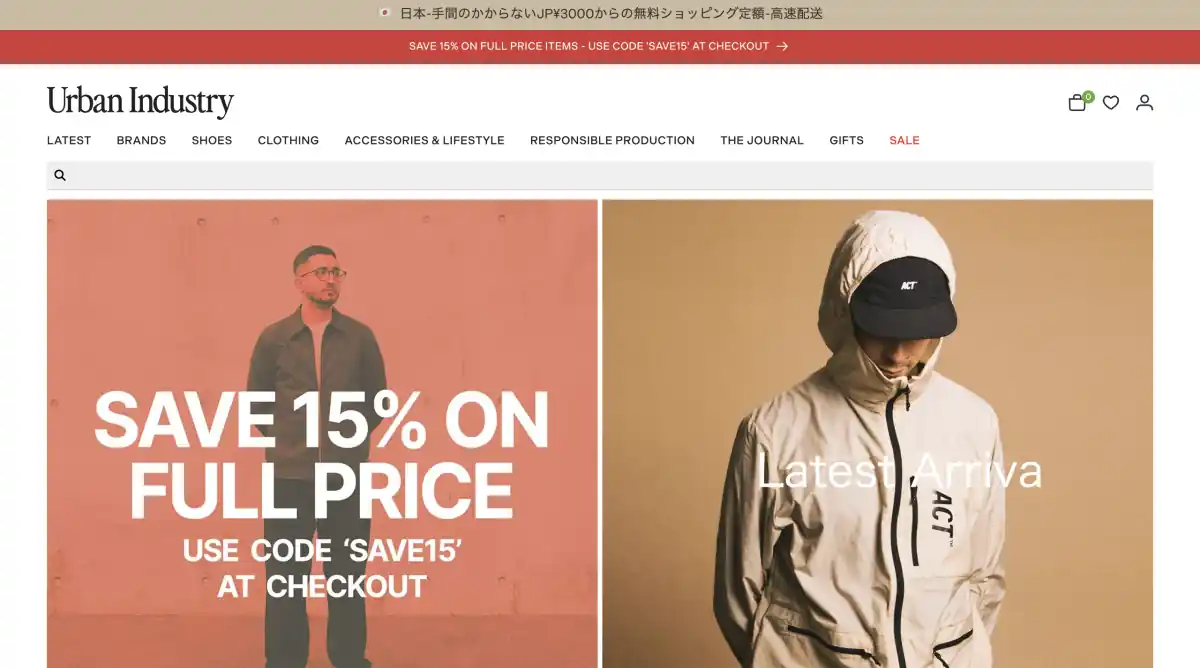Viewport: 1200px width, 668px height.
Task: Open the Latest Arrivals jacket image
Action: (877, 433)
